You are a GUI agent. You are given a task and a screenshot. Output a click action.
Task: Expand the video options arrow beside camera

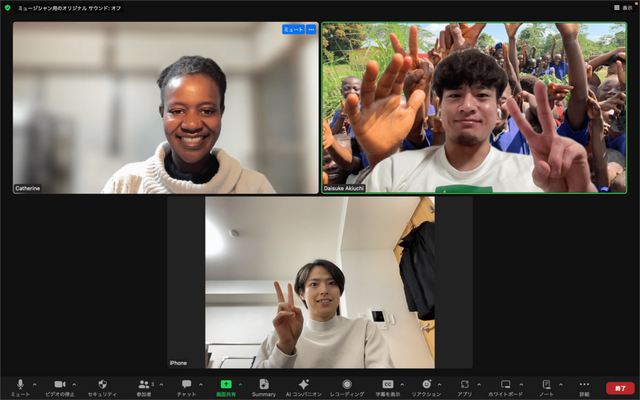click(74, 384)
